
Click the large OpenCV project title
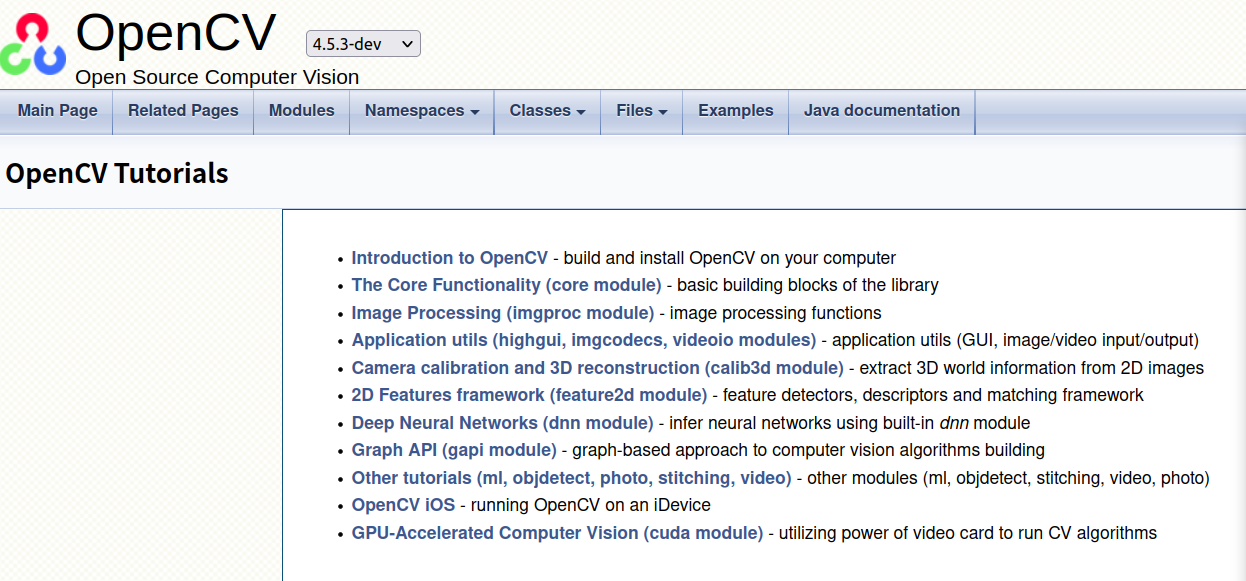176,33
